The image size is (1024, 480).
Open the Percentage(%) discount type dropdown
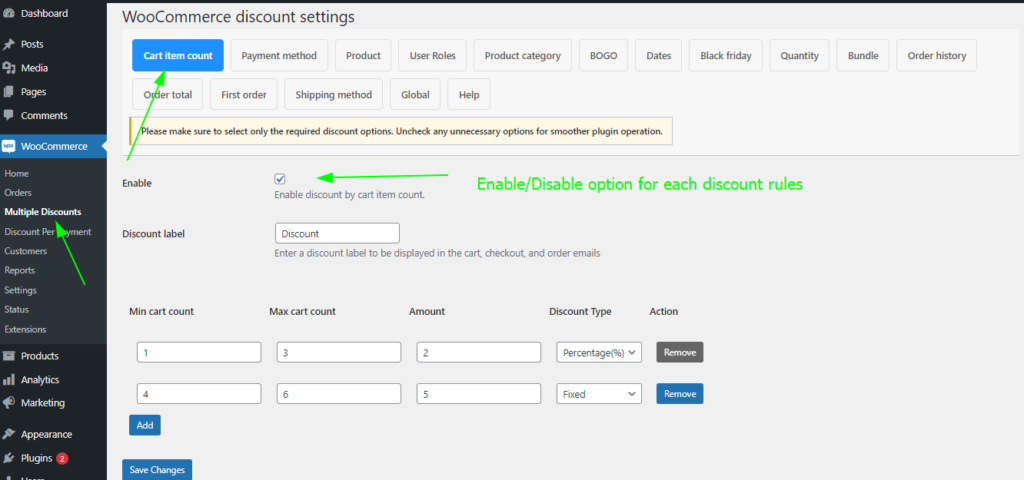[x=598, y=352]
